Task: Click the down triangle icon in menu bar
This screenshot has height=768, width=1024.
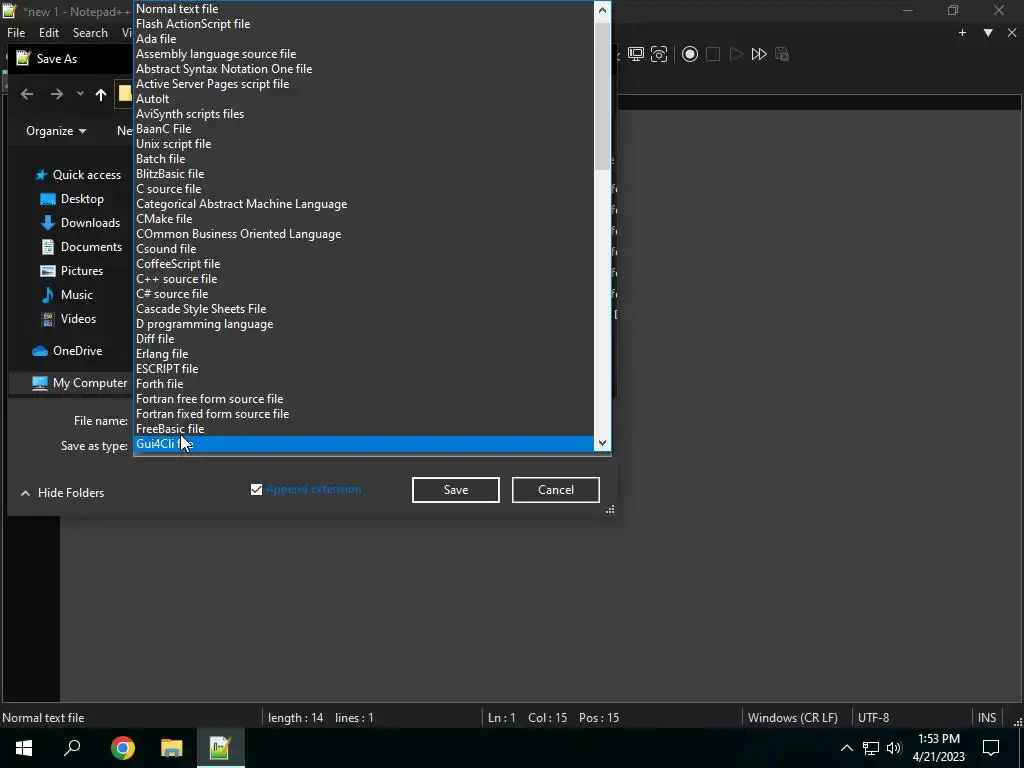Action: tap(988, 33)
